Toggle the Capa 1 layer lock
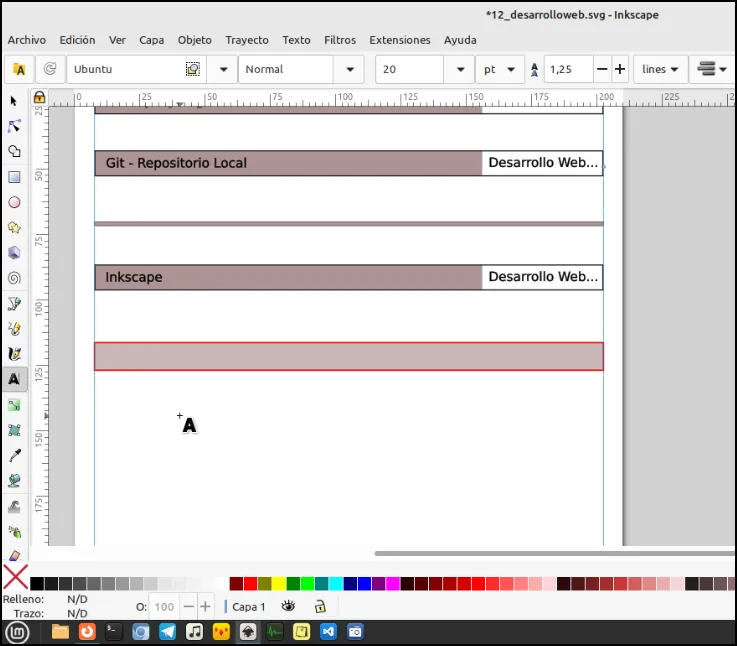 click(320, 607)
